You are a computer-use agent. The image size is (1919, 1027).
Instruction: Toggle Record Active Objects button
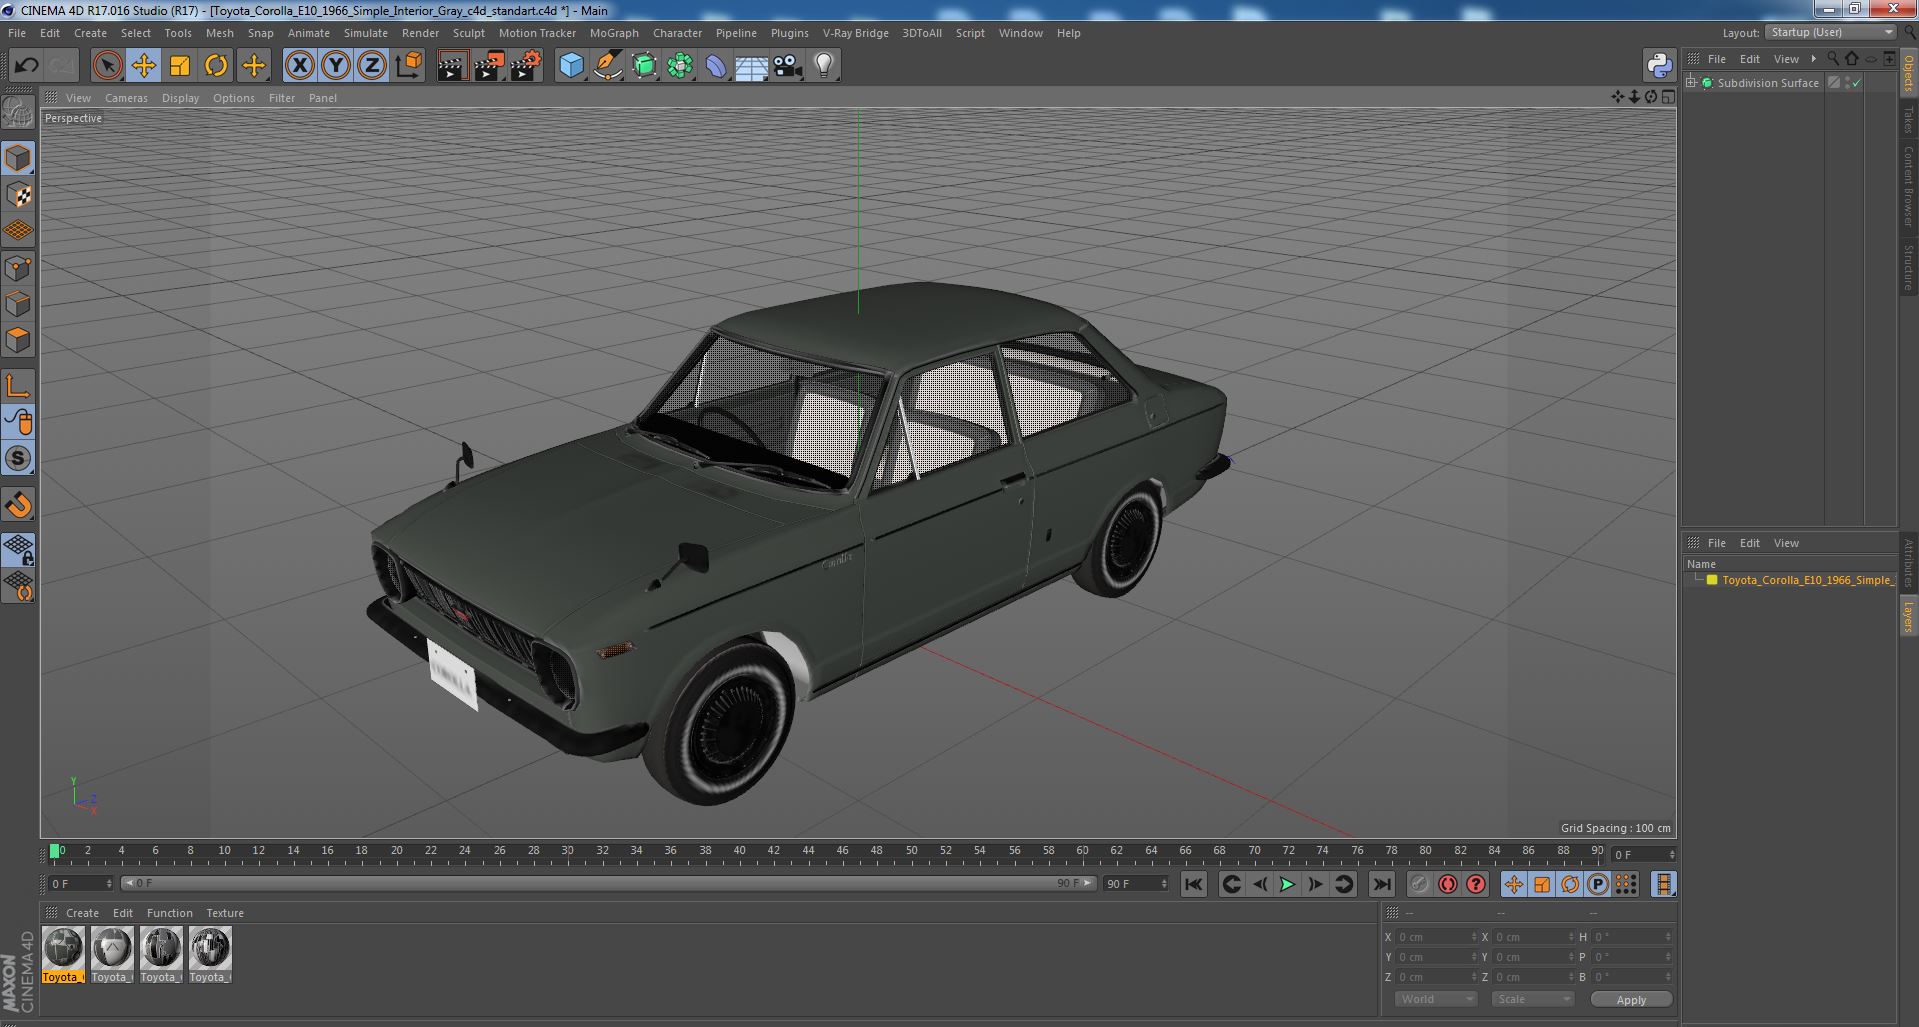[1419, 884]
